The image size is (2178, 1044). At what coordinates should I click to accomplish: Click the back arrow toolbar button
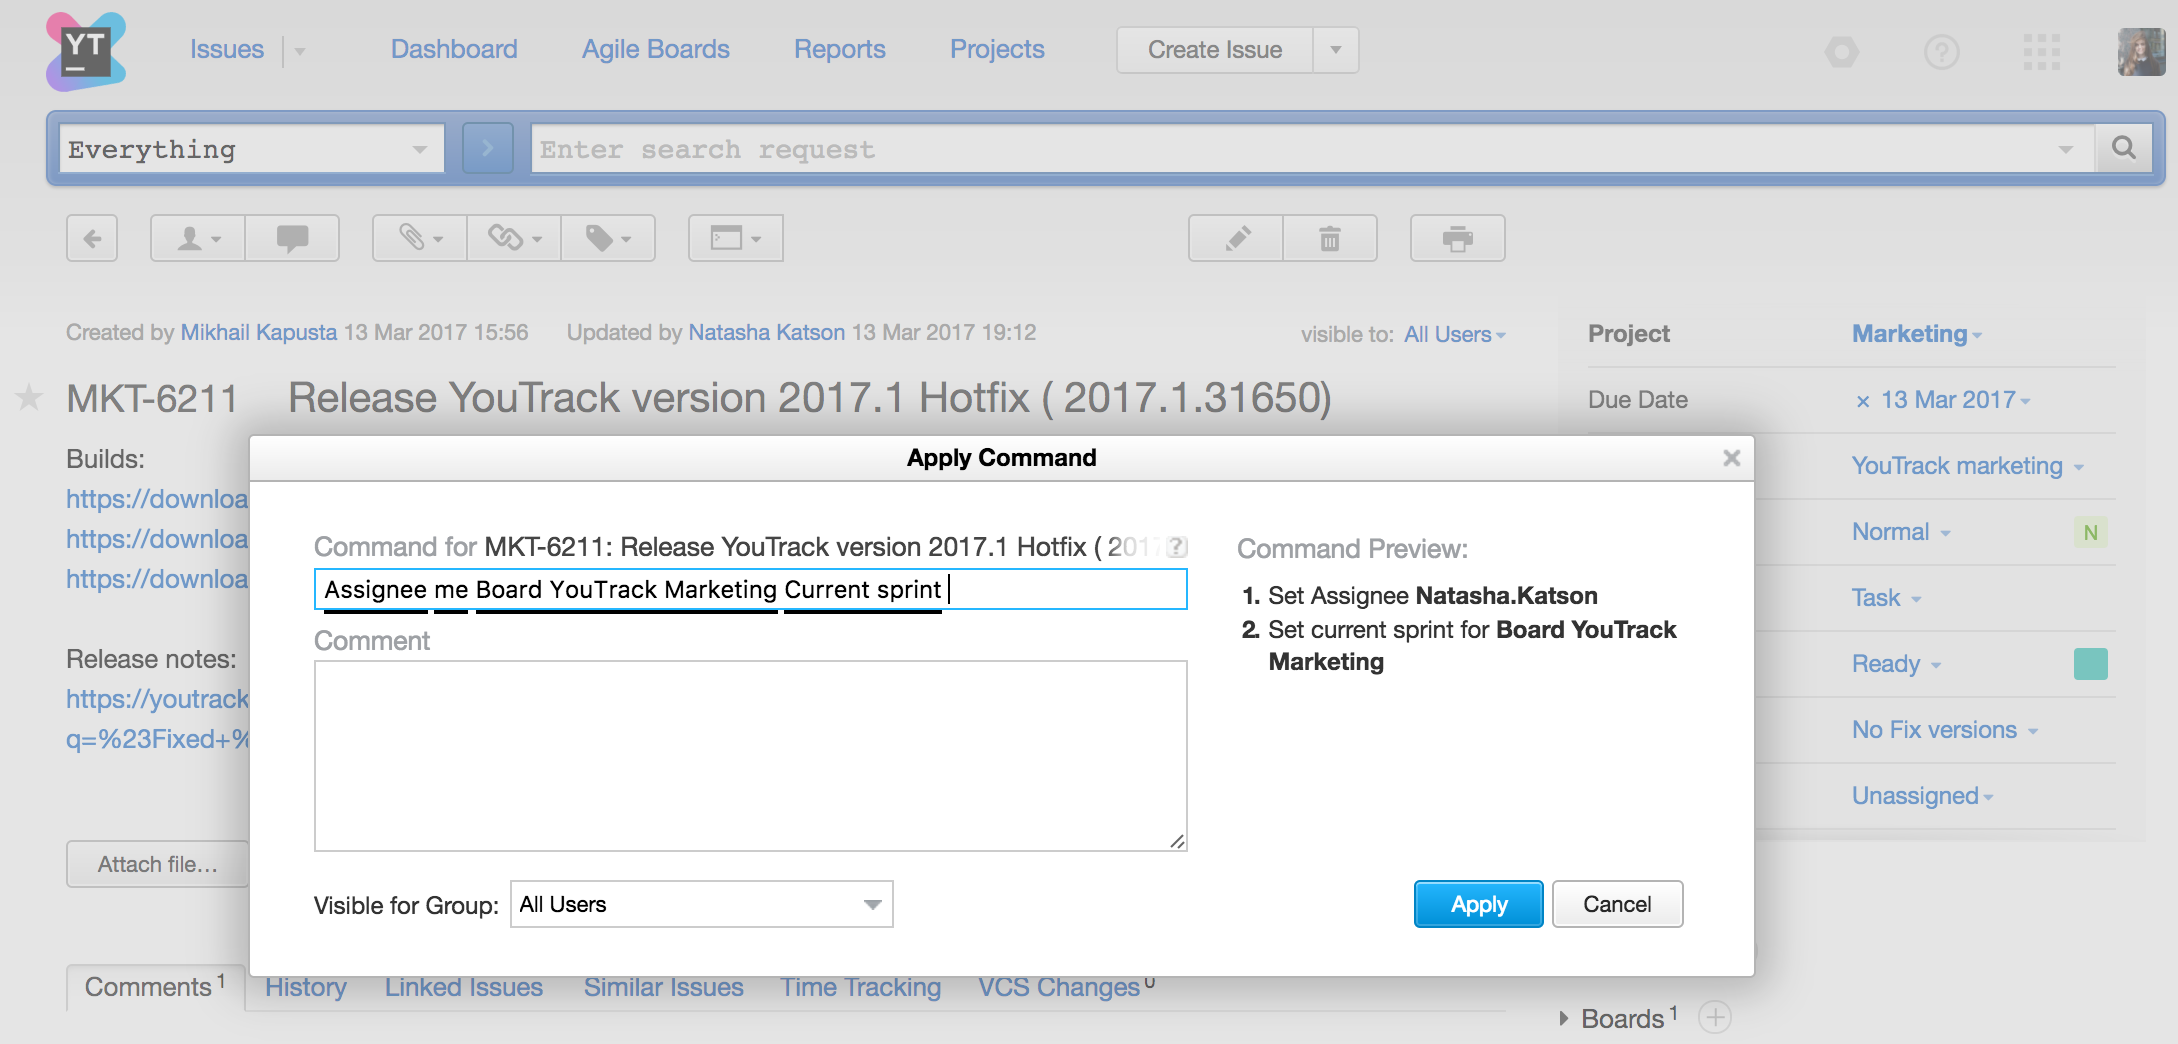92,239
